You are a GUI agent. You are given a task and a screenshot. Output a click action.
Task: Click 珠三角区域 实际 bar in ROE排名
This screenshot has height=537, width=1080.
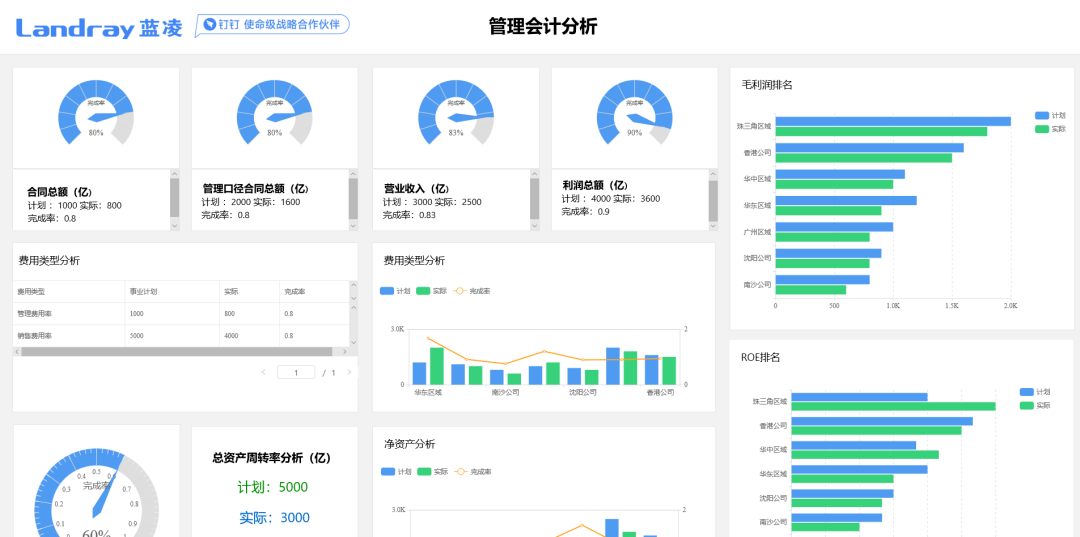coord(893,406)
